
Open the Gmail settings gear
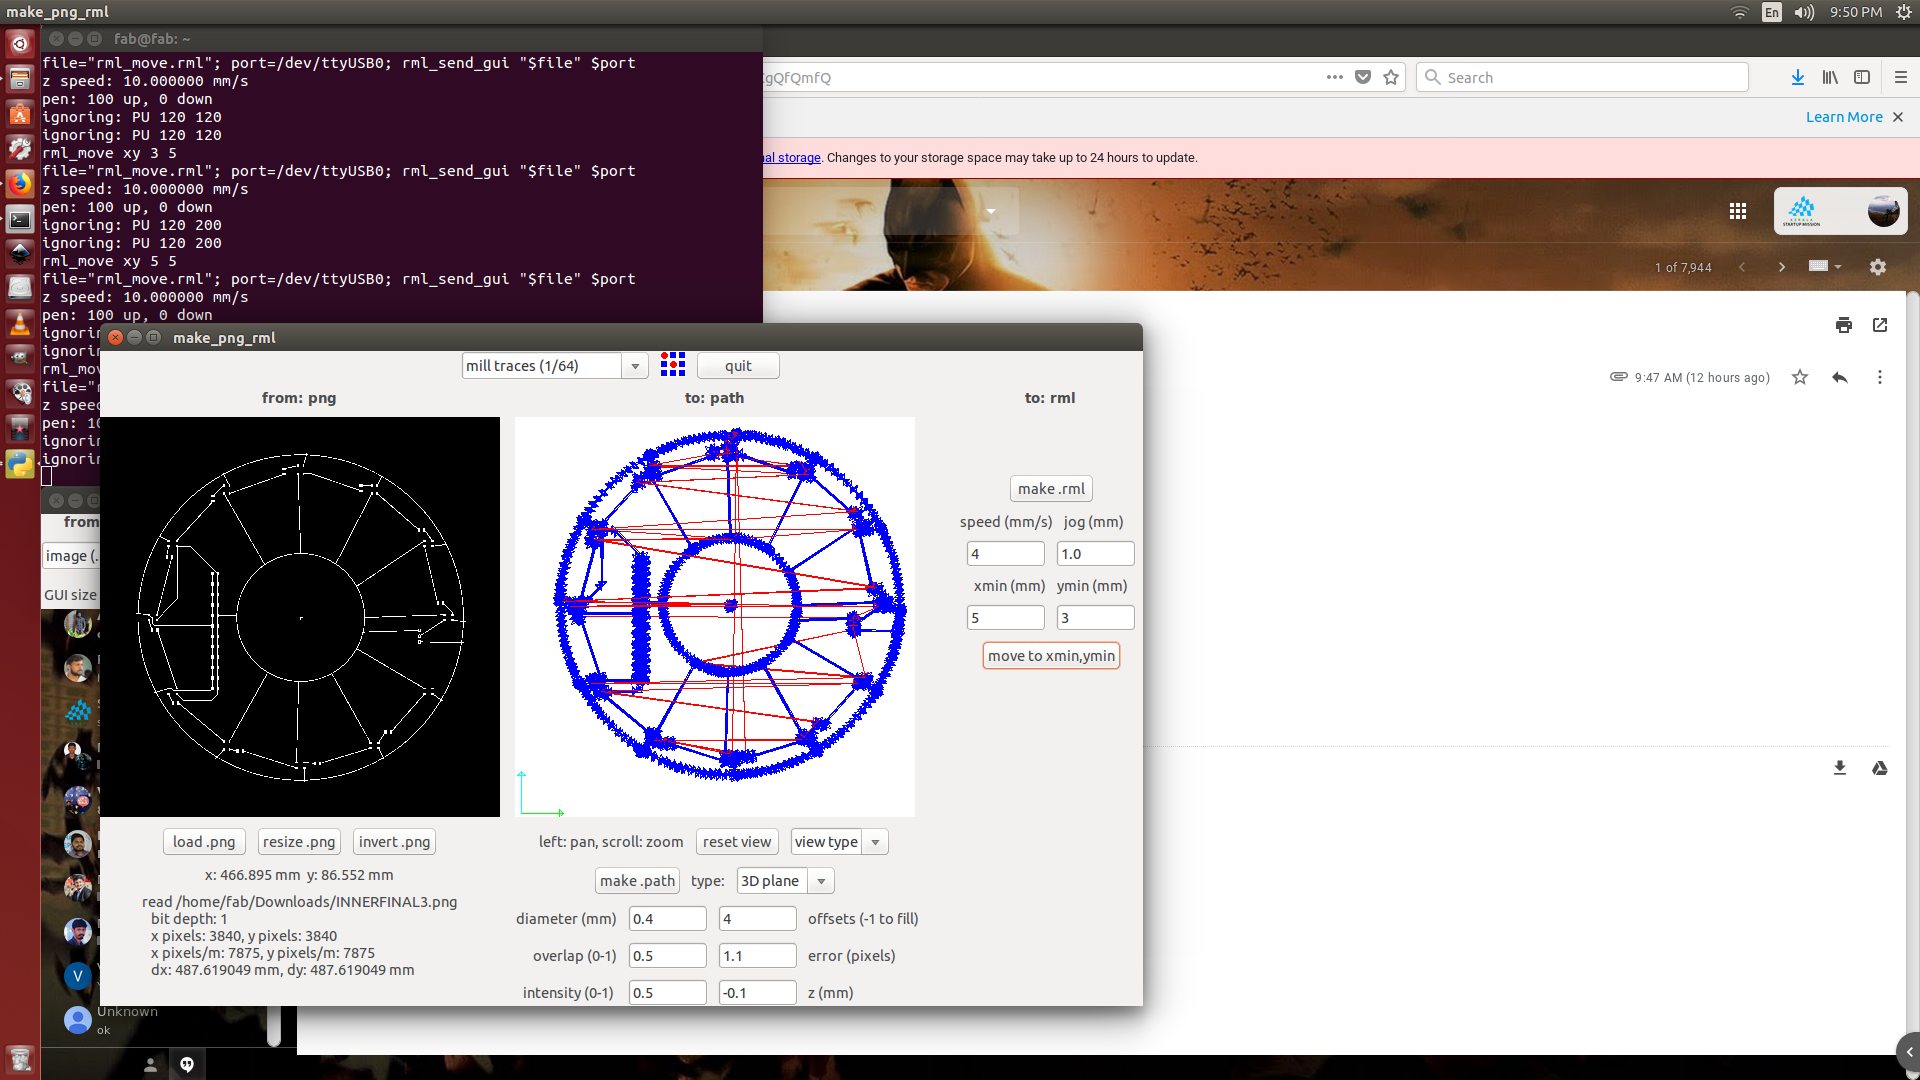pos(1877,267)
